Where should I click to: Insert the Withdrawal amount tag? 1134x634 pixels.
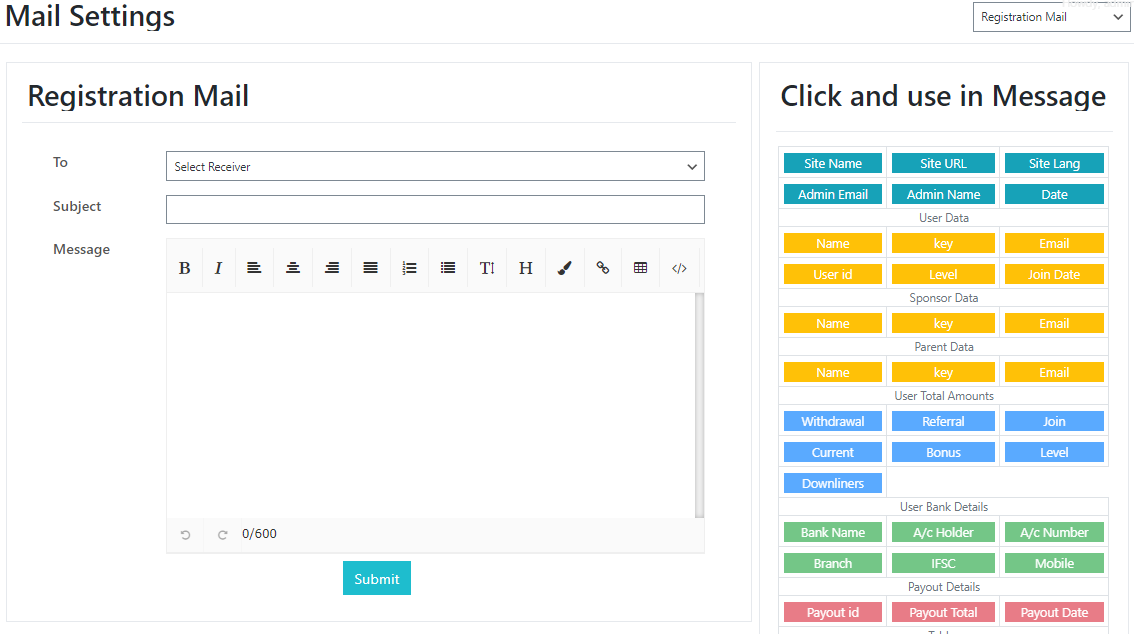pyautogui.click(x=832, y=421)
